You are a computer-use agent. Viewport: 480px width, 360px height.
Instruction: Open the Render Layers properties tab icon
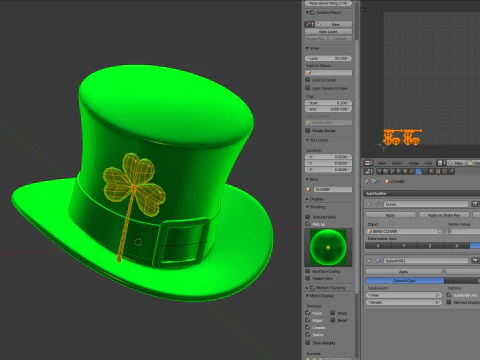point(385,171)
